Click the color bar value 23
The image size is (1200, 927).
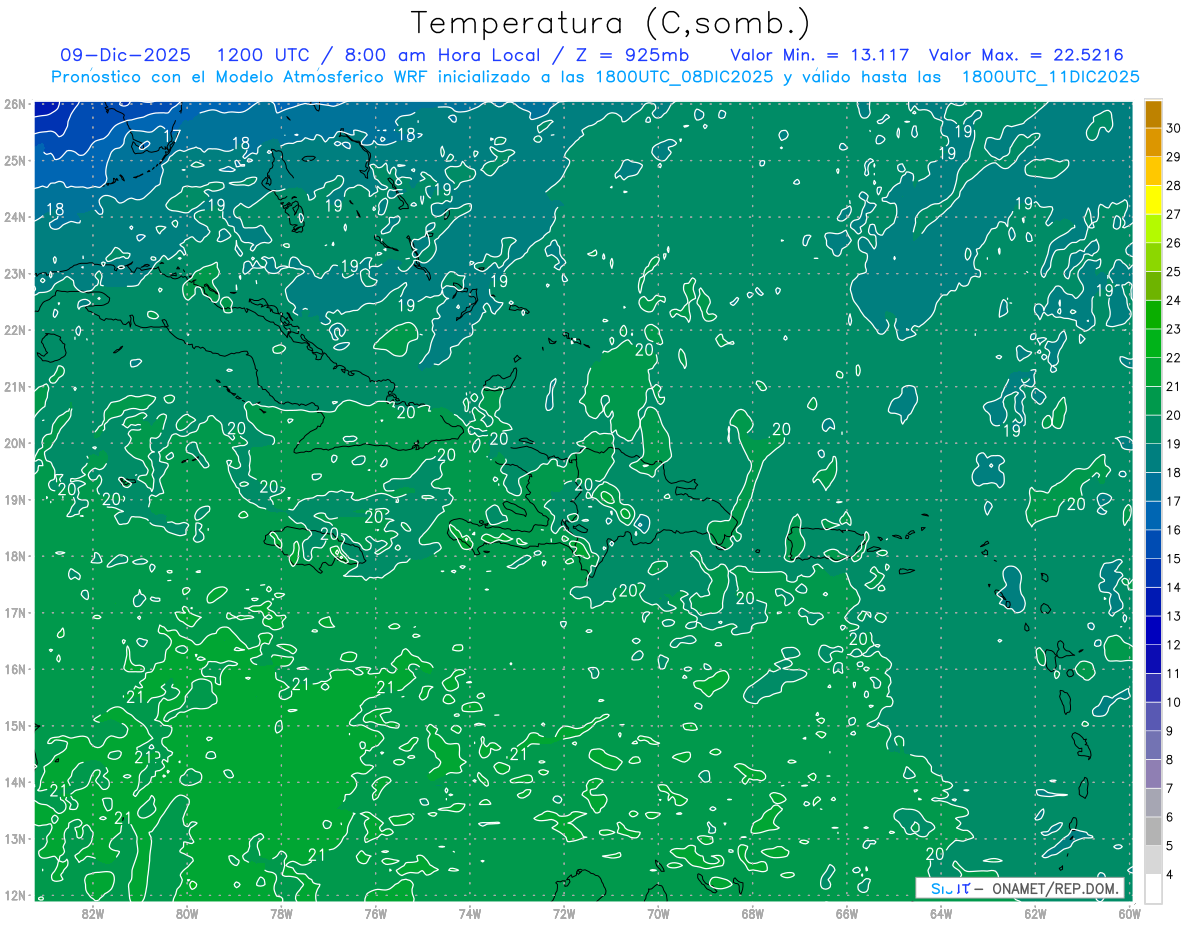(x=1173, y=329)
